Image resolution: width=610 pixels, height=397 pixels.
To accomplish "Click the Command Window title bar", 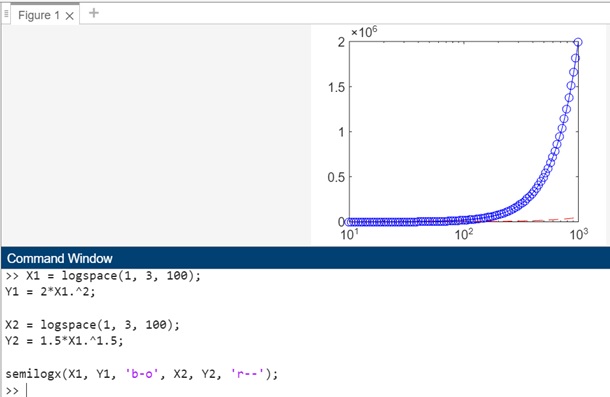I will [305, 258].
